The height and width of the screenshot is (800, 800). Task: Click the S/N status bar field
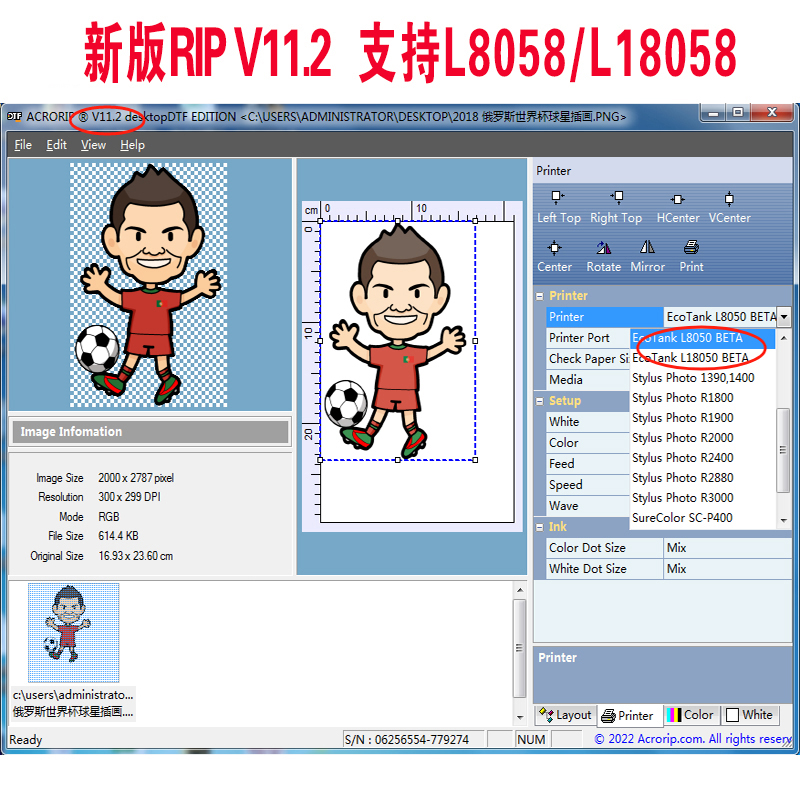pyautogui.click(x=413, y=739)
